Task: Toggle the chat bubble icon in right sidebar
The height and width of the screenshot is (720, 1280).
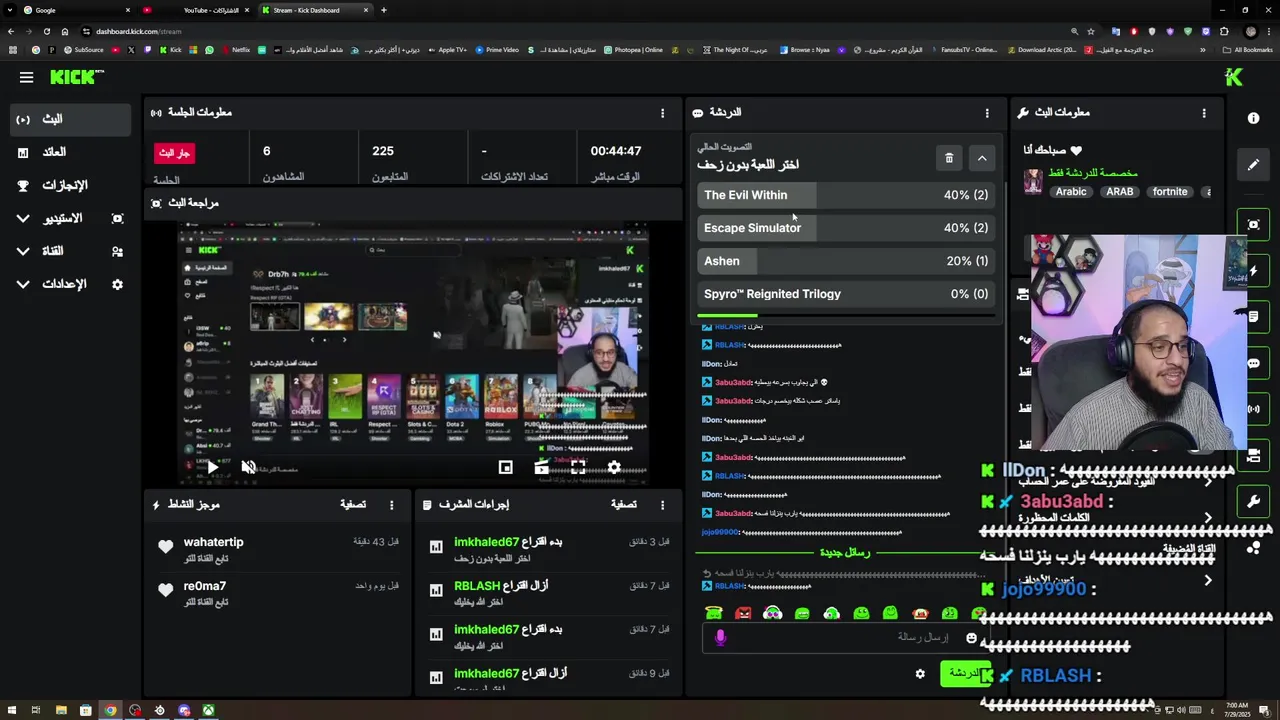Action: click(x=1253, y=363)
